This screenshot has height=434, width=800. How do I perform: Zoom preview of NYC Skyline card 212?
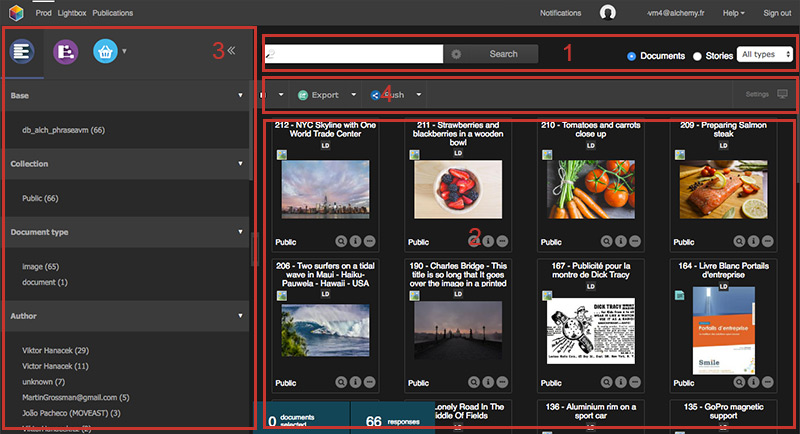[x=341, y=241]
